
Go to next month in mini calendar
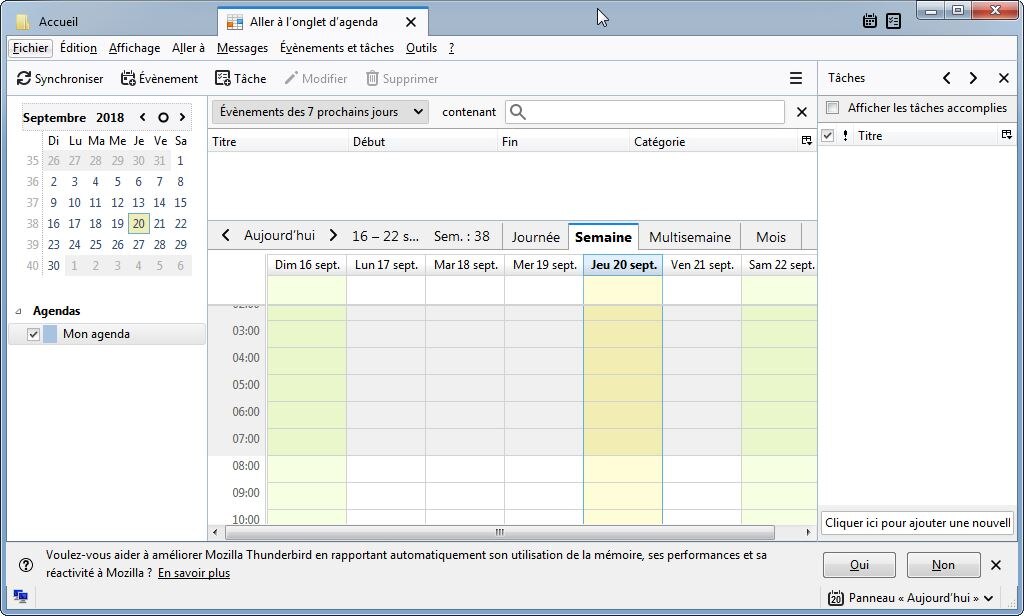click(x=182, y=118)
